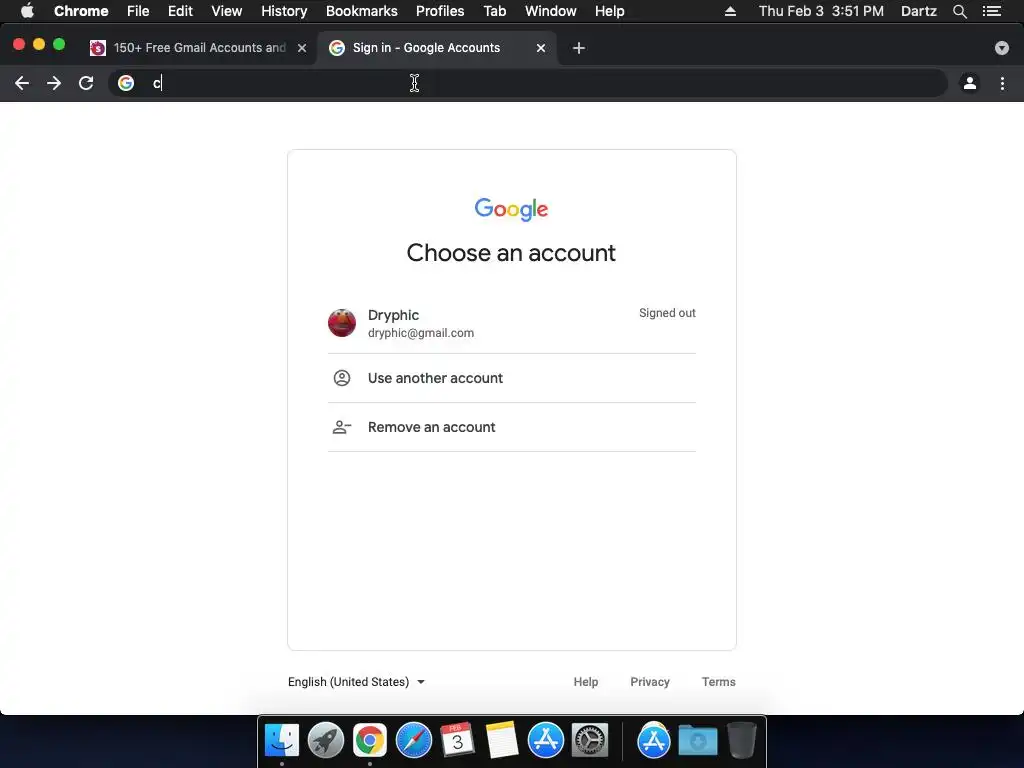Open a new tab with the plus icon
The height and width of the screenshot is (768, 1024).
click(x=579, y=48)
